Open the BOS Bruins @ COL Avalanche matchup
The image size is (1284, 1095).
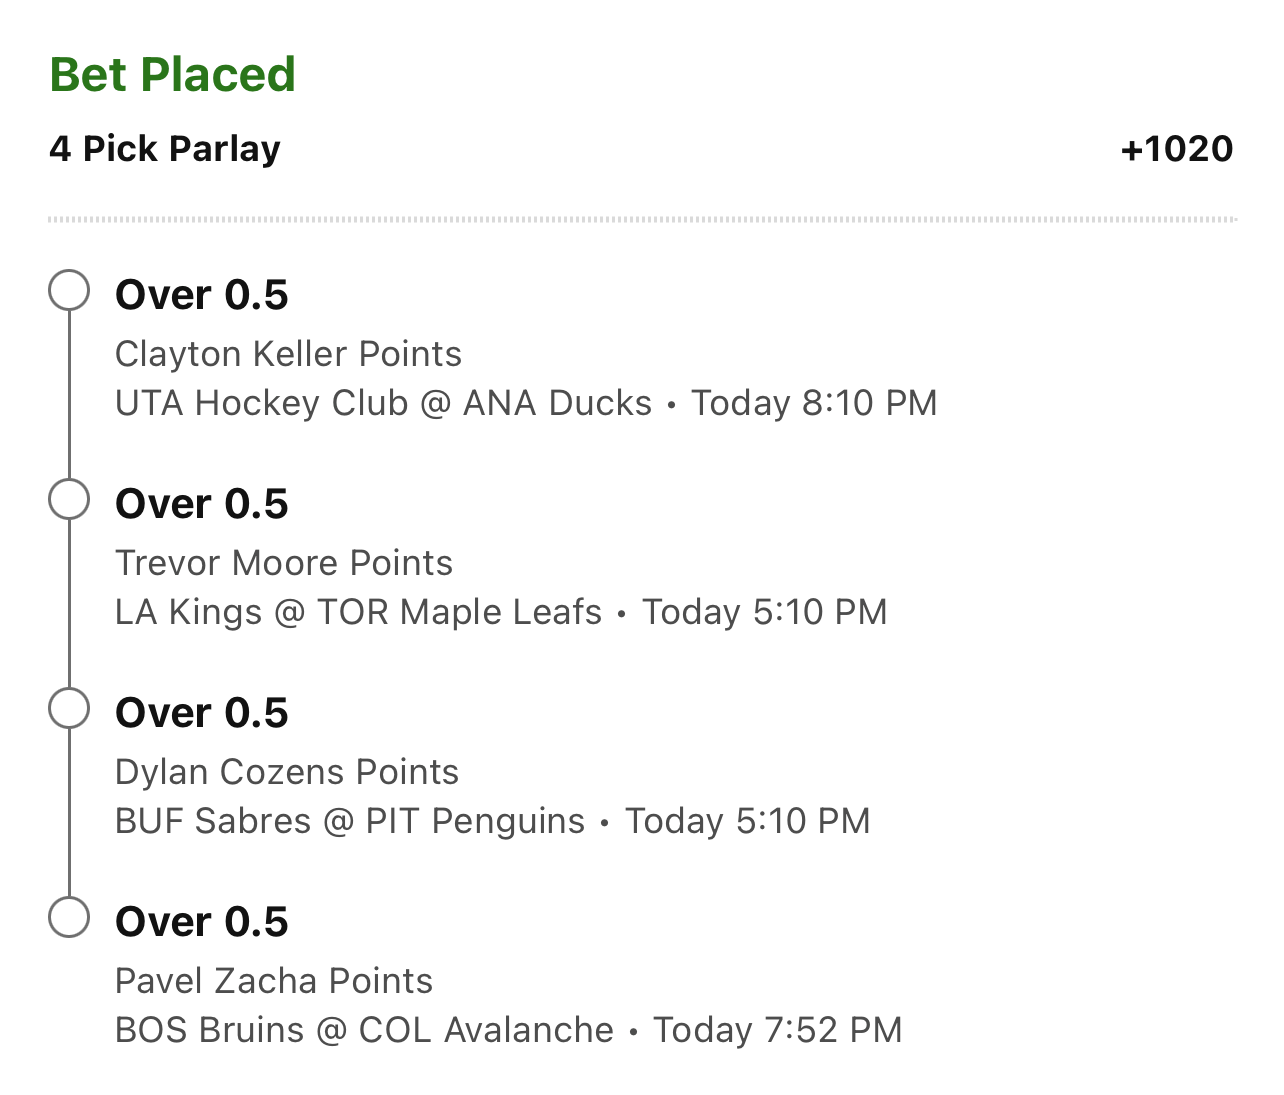pos(364,1030)
